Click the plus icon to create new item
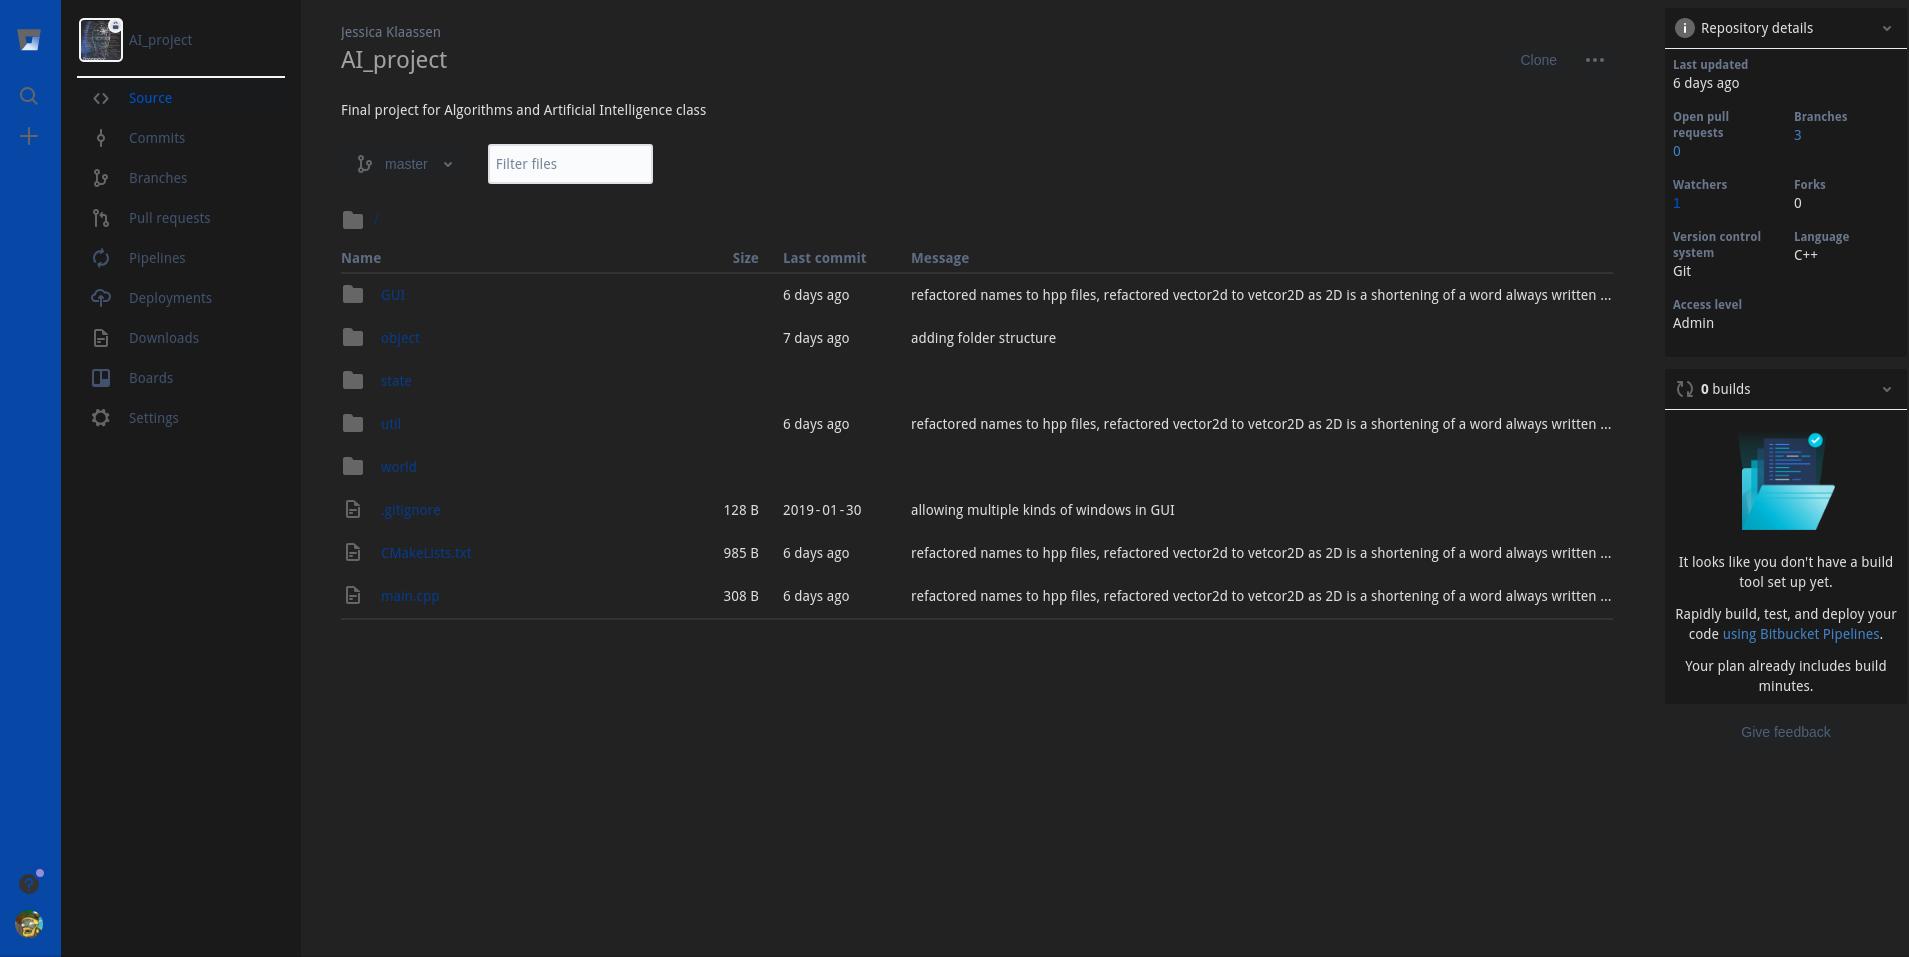The width and height of the screenshot is (1909, 957). click(x=29, y=135)
